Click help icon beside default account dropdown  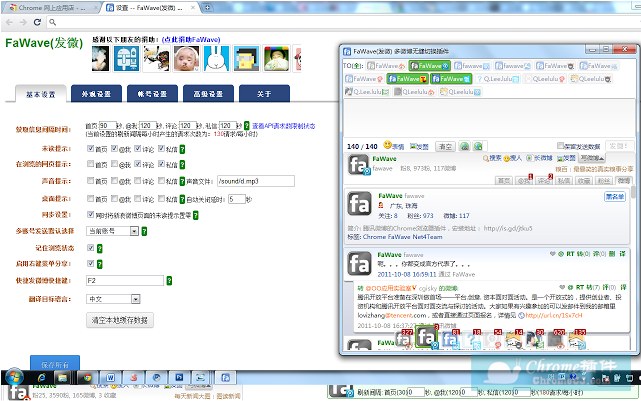(144, 231)
